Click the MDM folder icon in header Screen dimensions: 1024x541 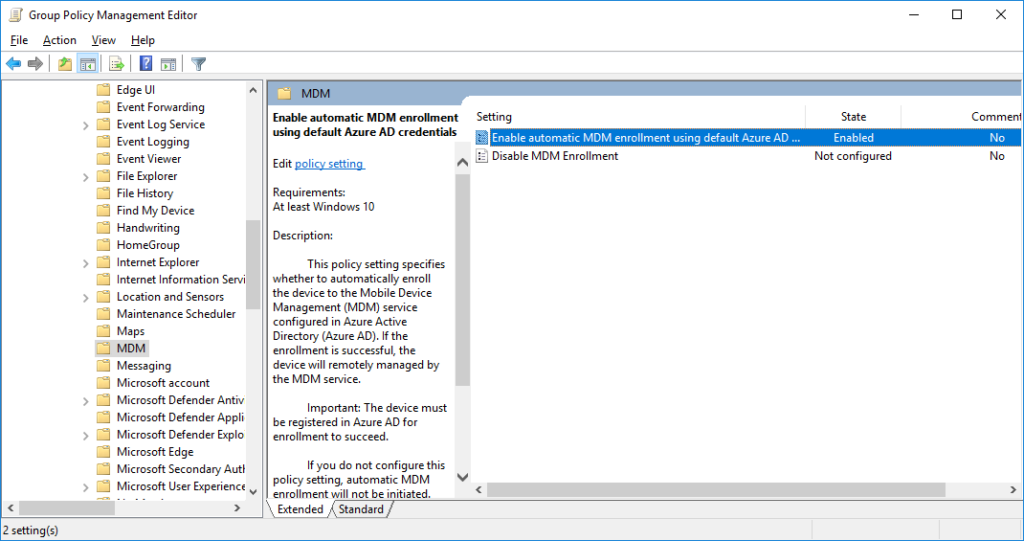(284, 93)
